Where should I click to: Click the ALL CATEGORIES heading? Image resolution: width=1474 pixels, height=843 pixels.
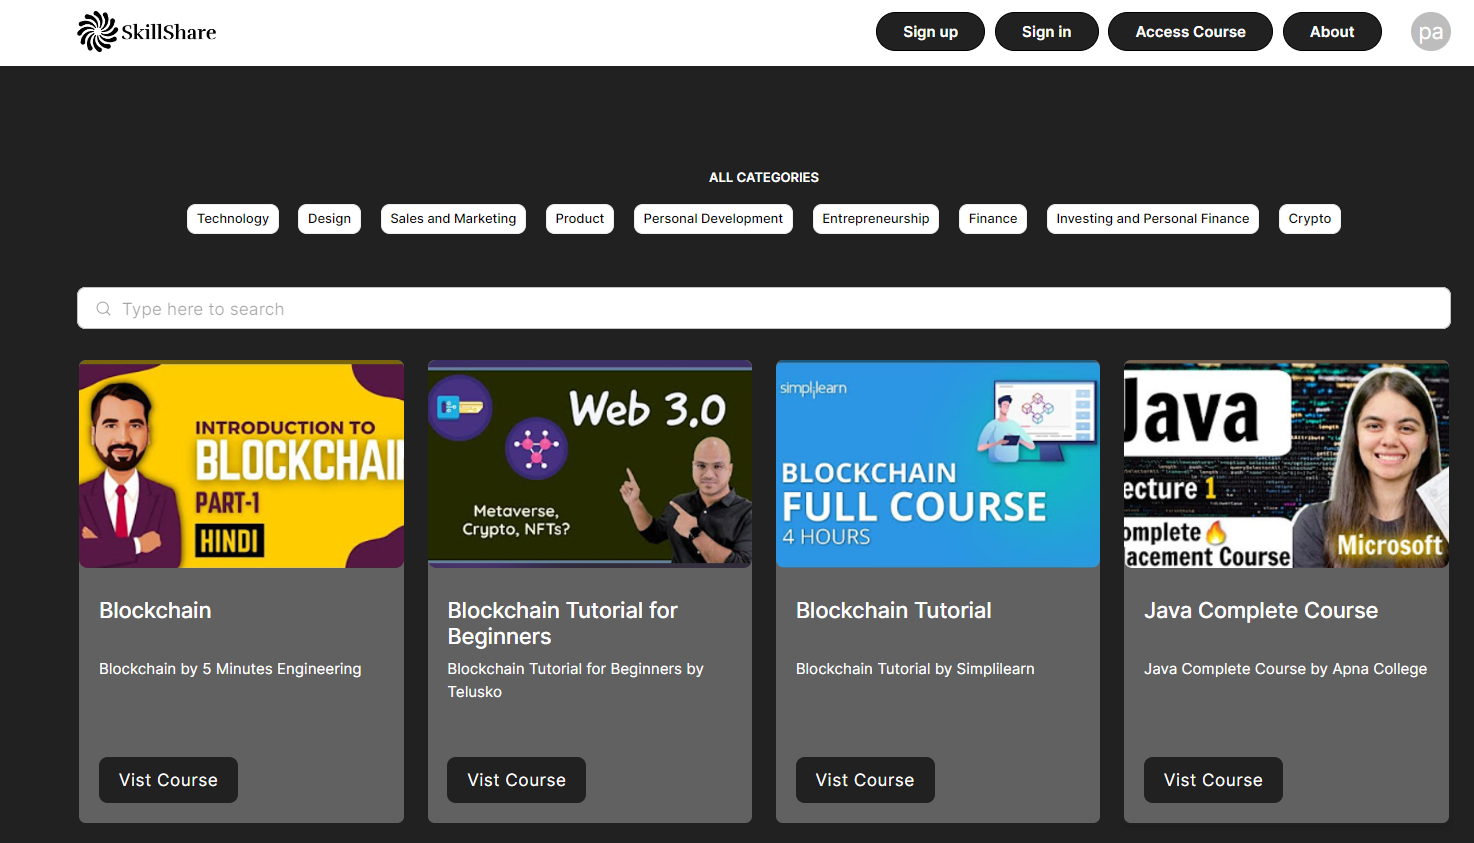coord(764,177)
